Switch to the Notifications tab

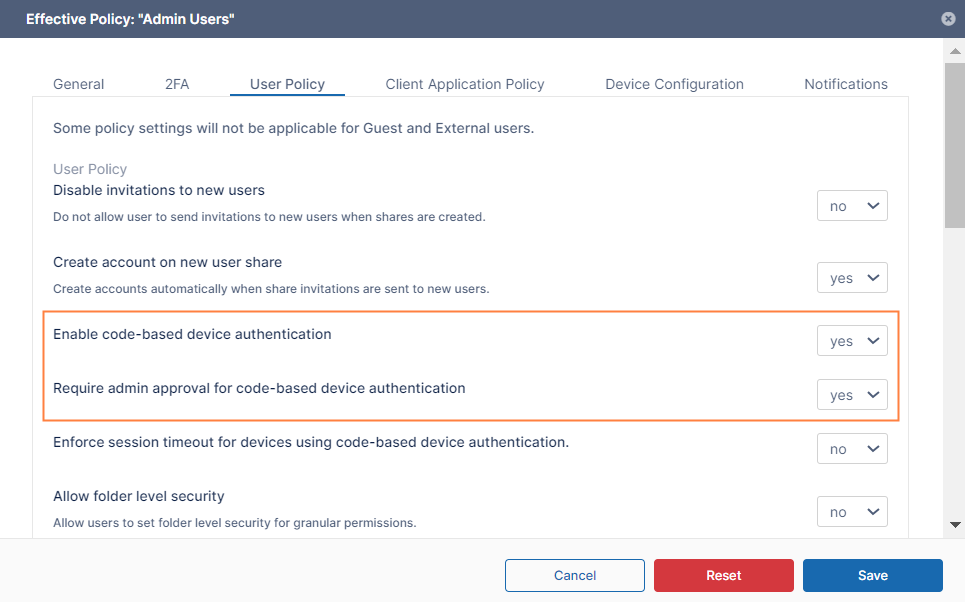point(845,84)
